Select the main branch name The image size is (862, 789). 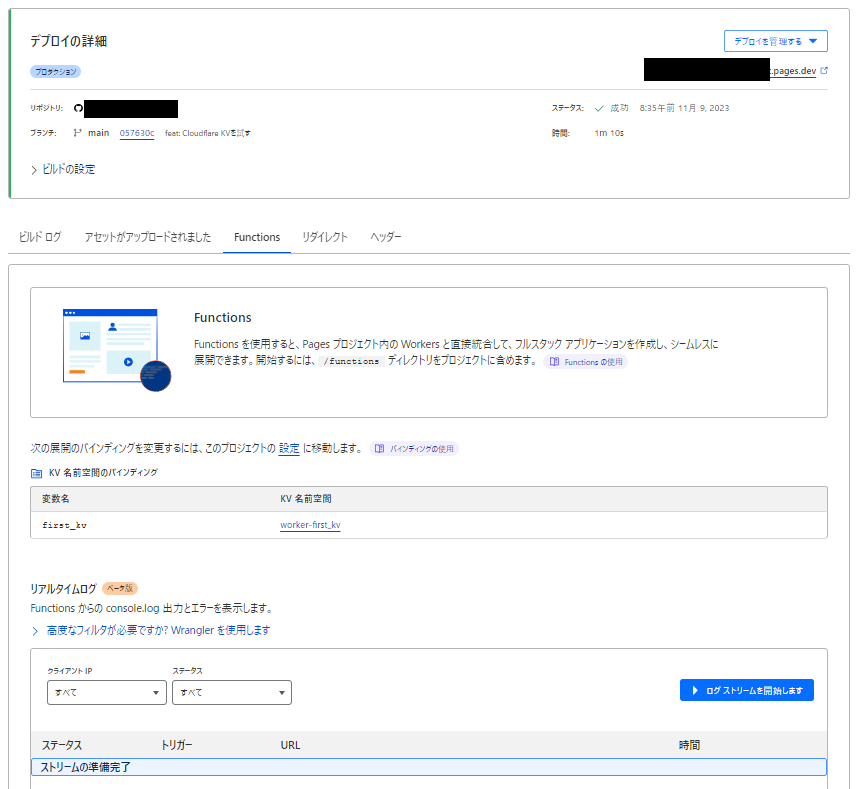click(x=98, y=133)
